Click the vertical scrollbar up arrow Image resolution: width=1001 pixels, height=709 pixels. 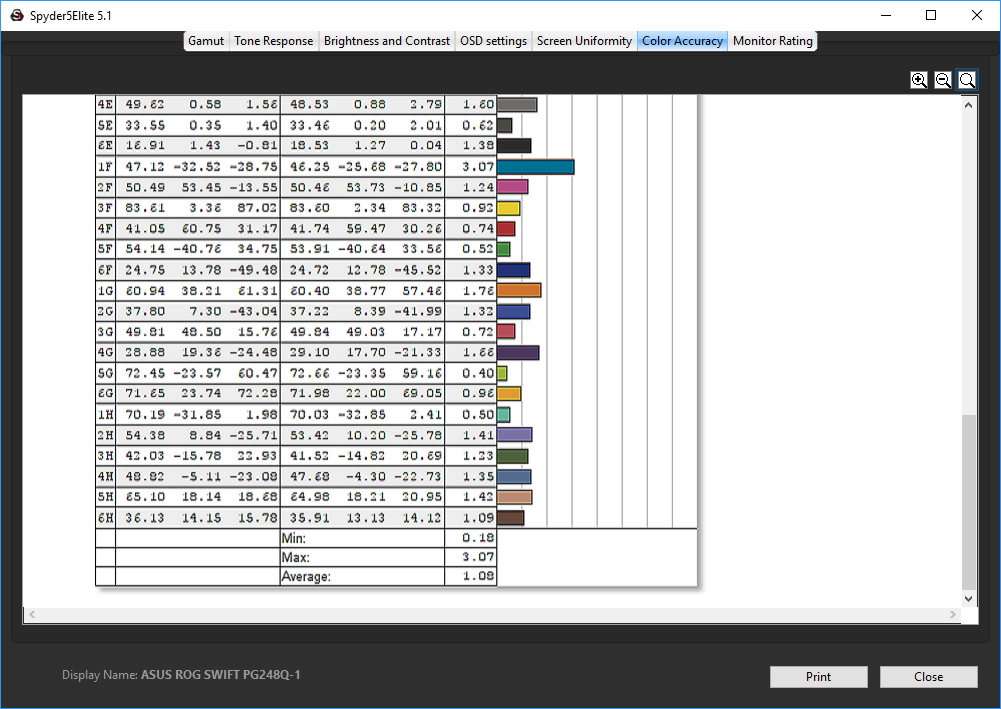pyautogui.click(x=968, y=103)
